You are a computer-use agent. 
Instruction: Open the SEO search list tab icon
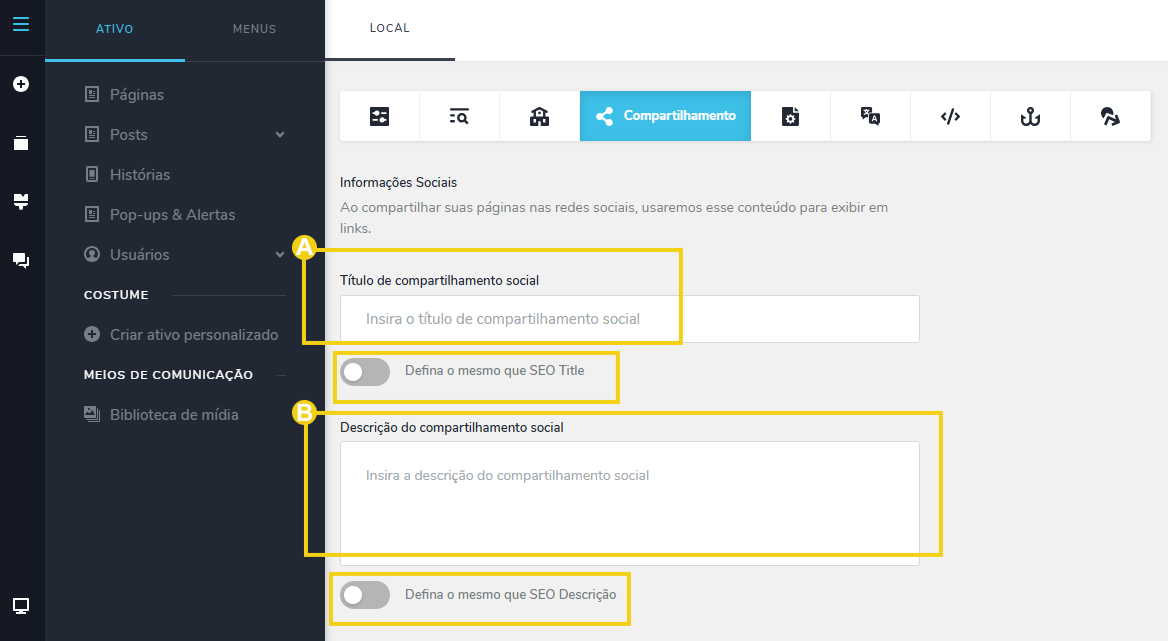pyautogui.click(x=459, y=116)
